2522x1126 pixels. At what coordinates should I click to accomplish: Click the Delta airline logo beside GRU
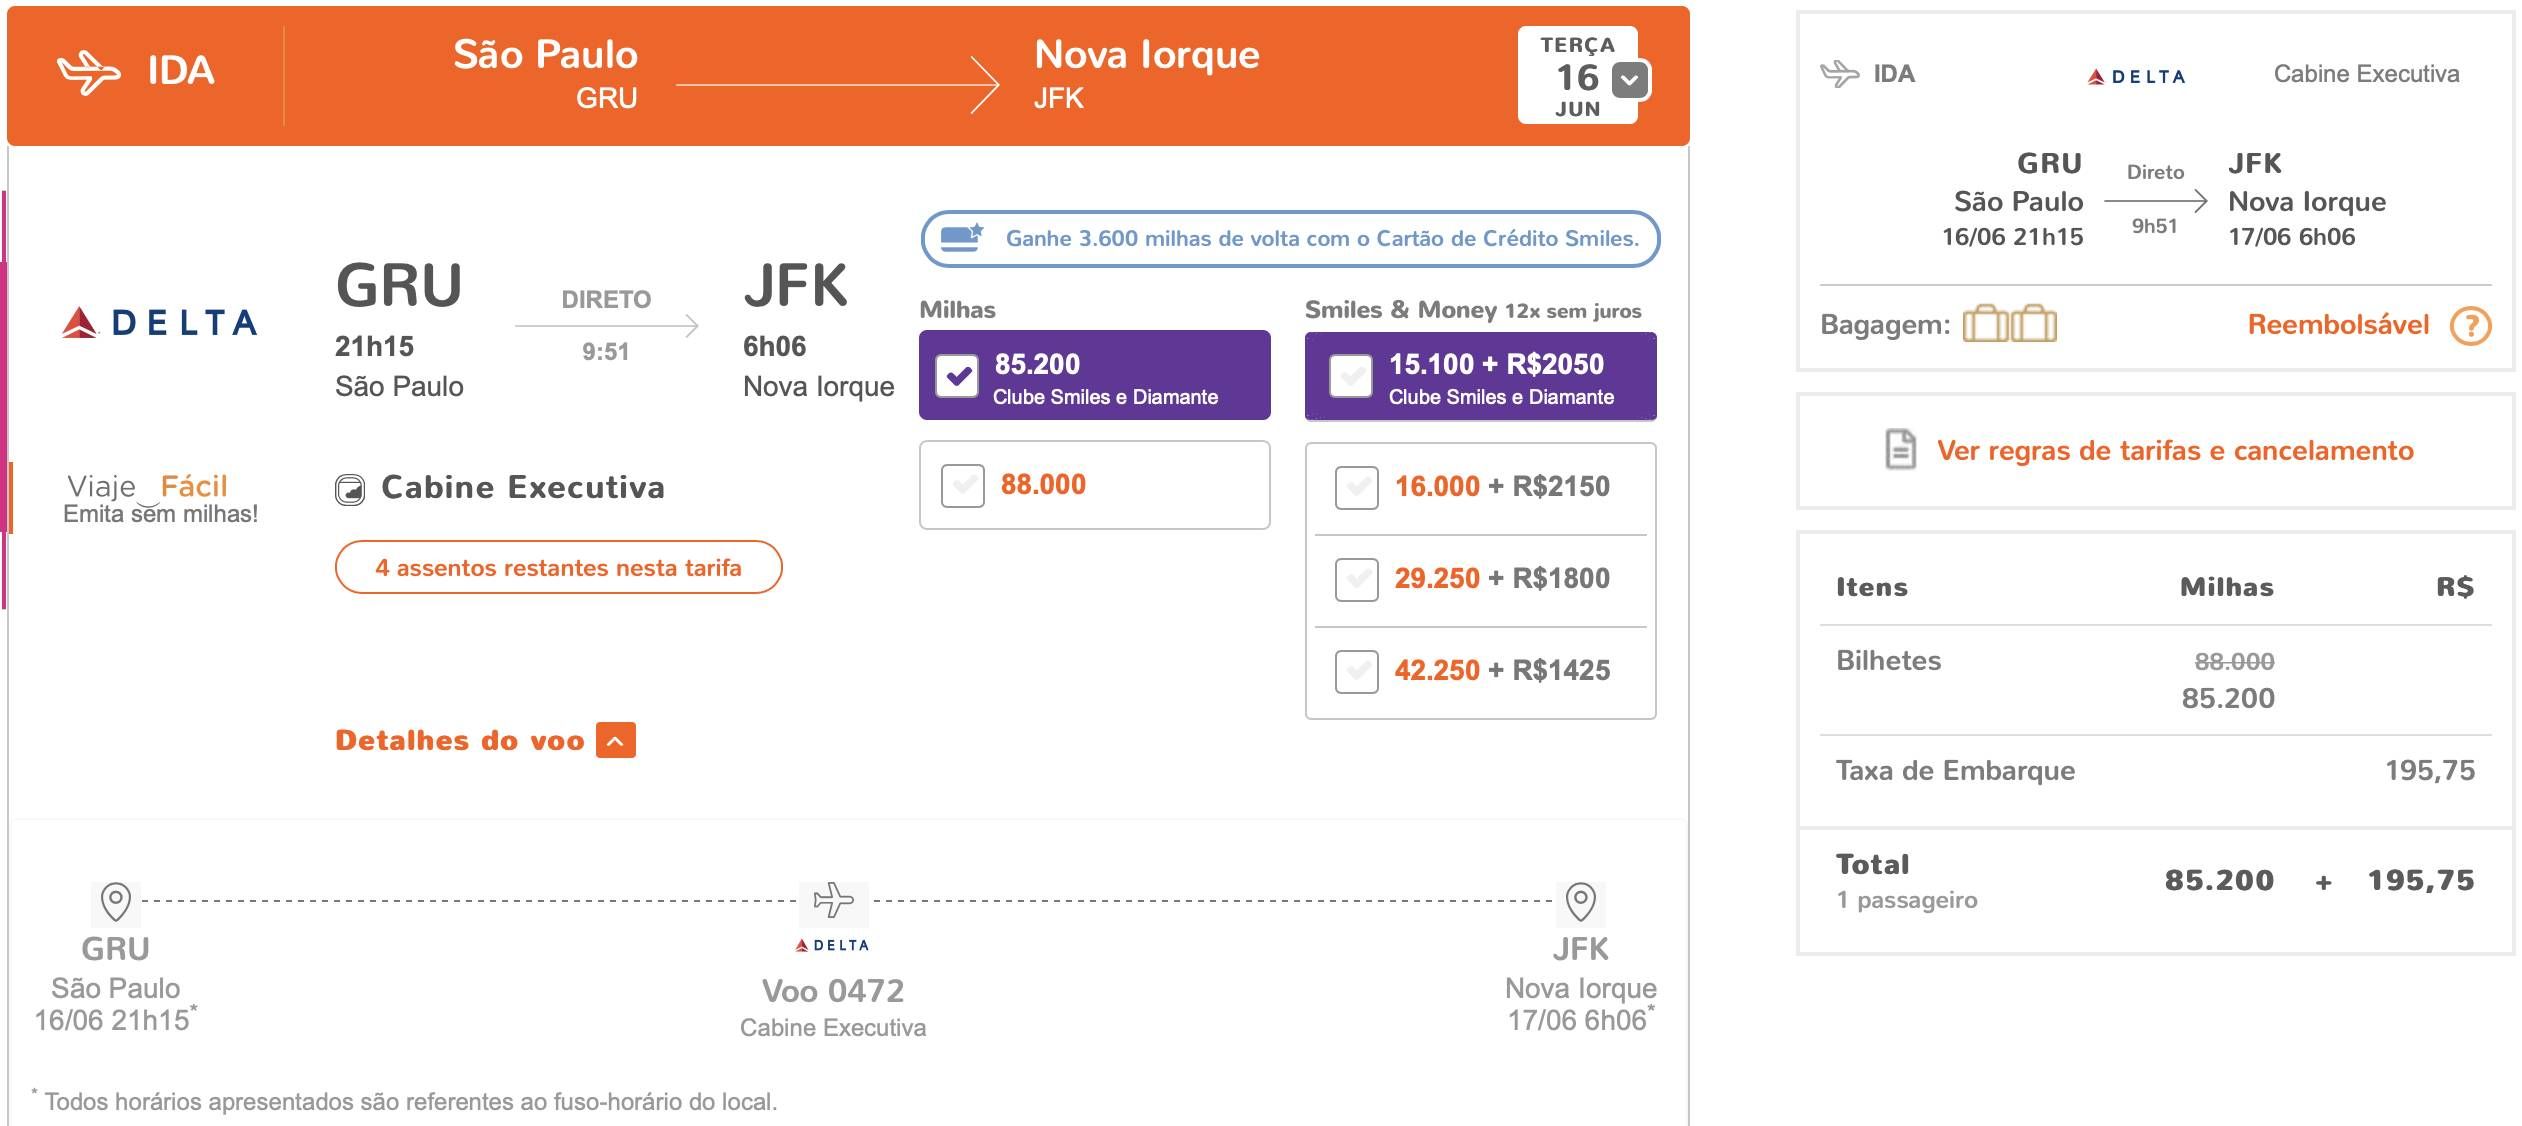click(x=160, y=322)
